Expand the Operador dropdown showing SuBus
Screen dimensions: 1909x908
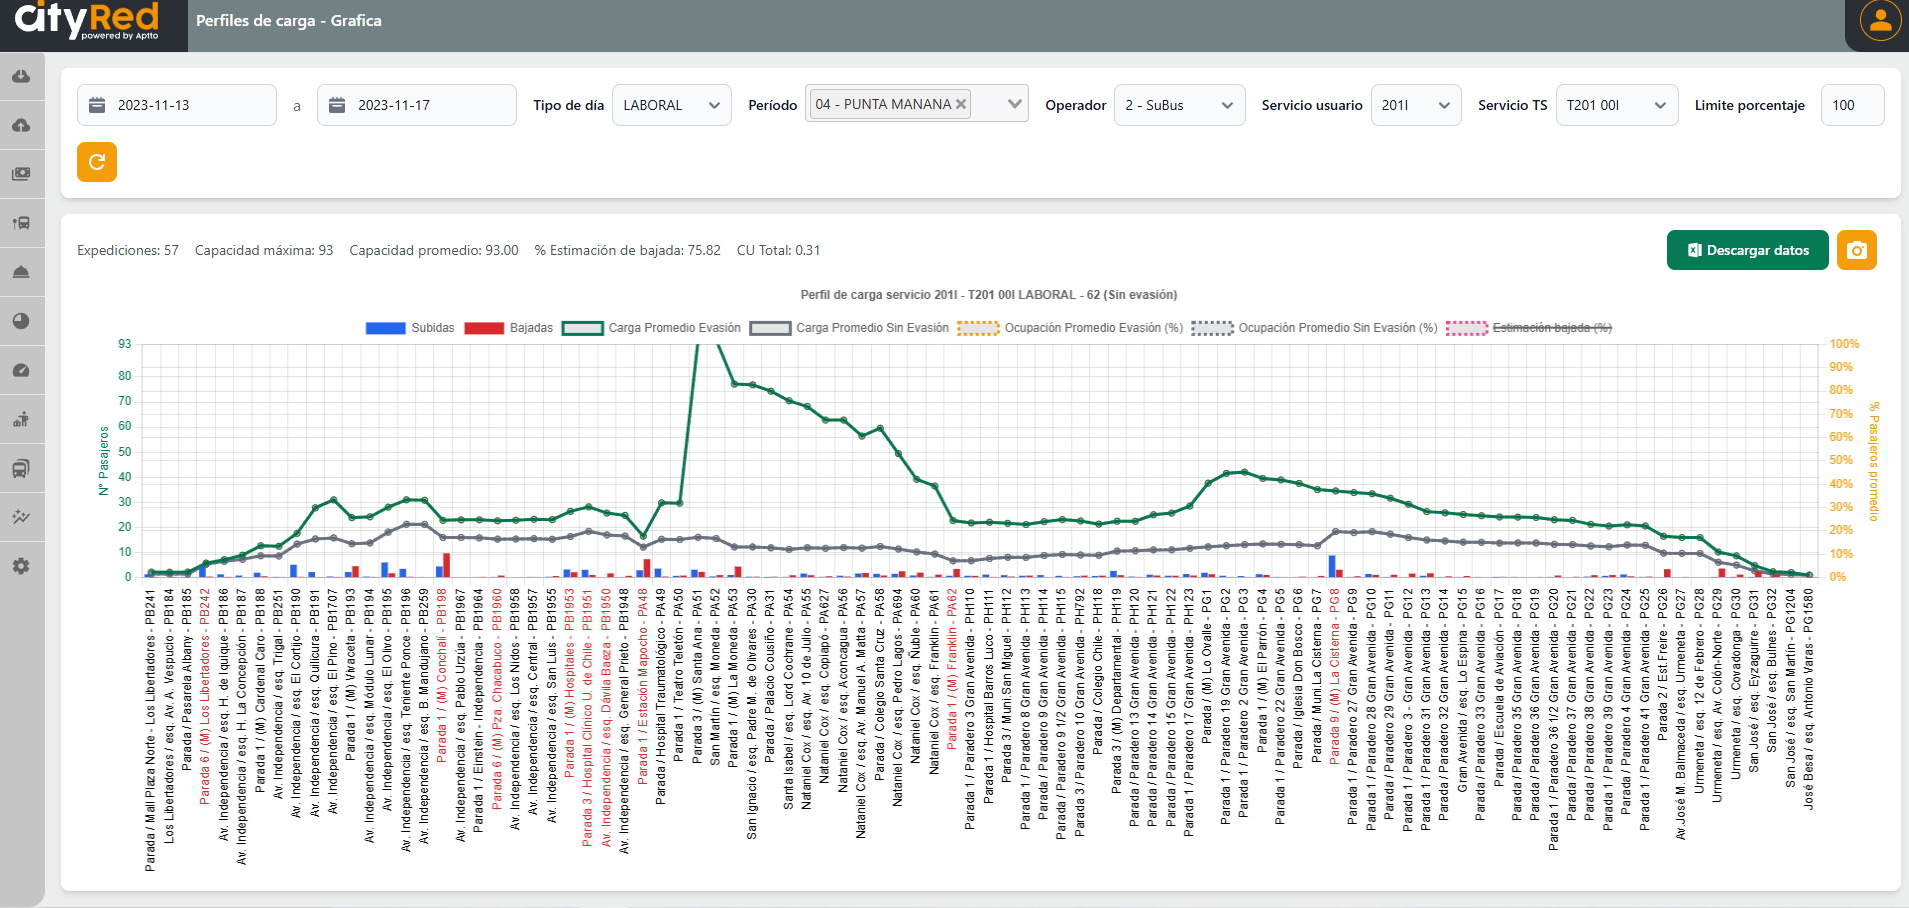1178,105
